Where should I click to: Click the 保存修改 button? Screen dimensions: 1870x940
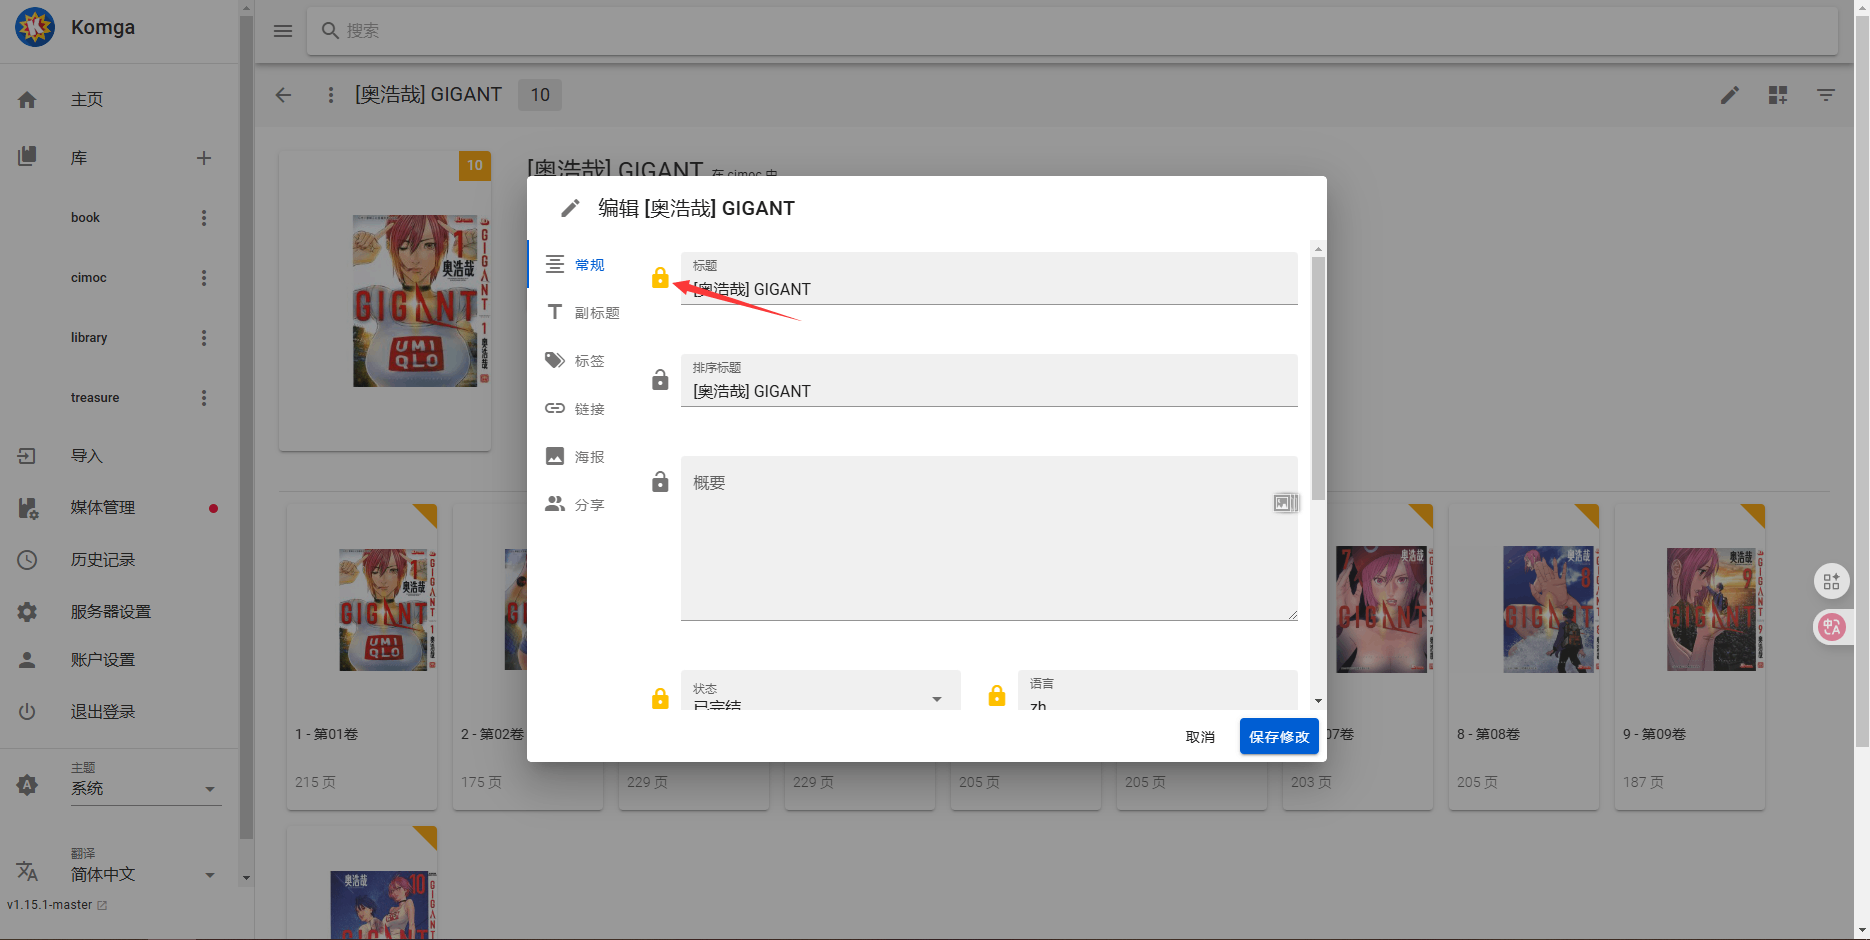pyautogui.click(x=1278, y=737)
